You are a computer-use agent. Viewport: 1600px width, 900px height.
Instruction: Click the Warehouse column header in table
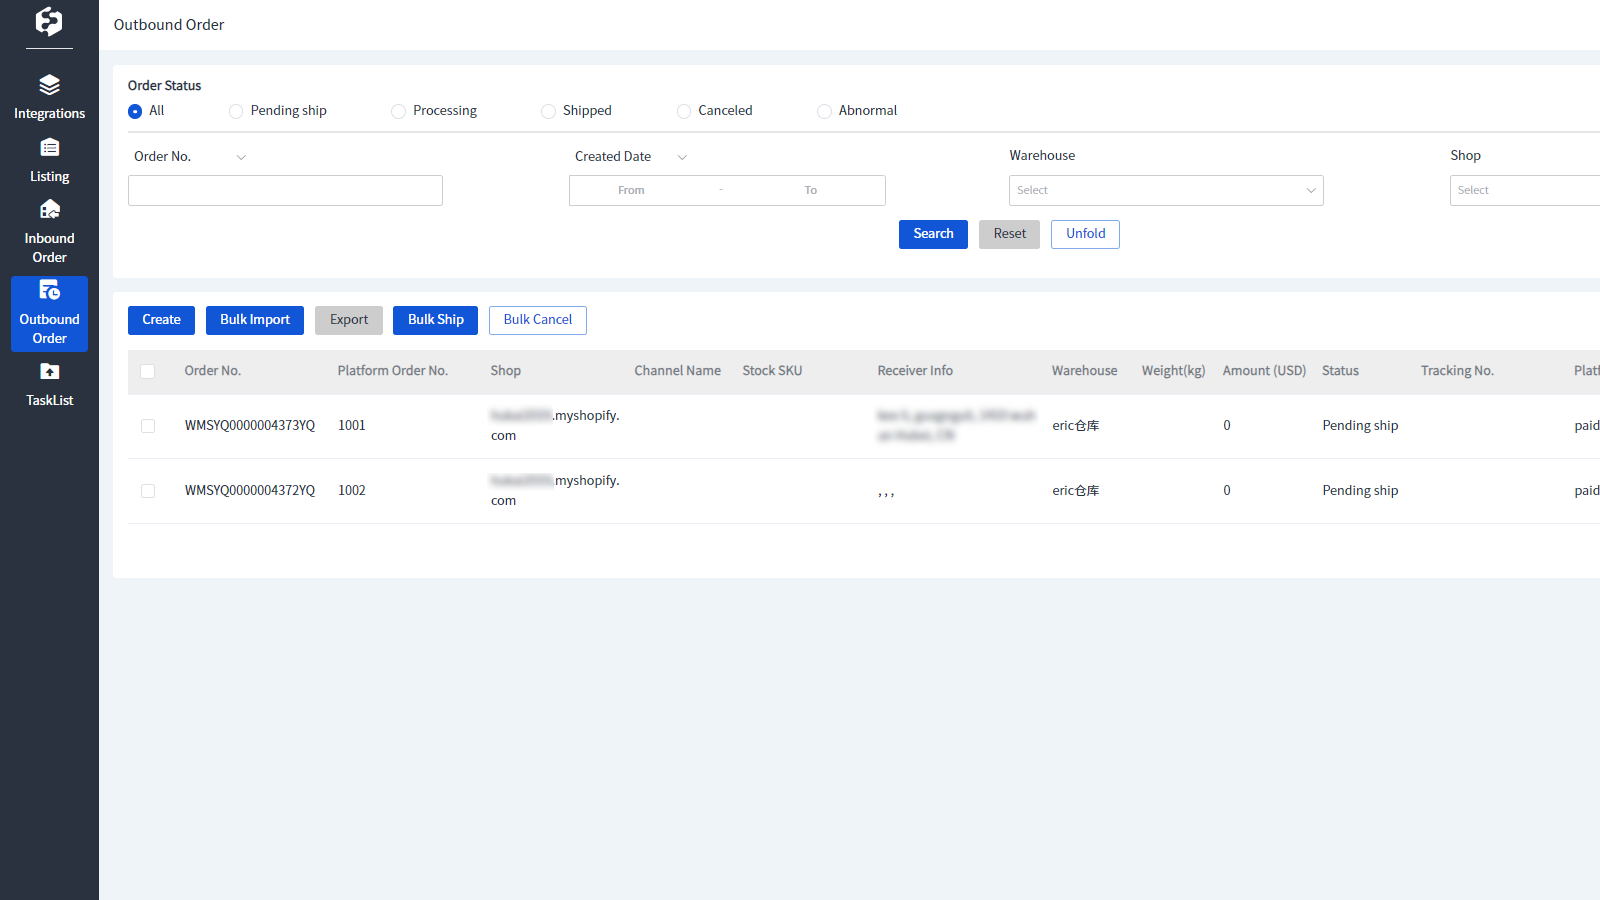pyautogui.click(x=1084, y=371)
